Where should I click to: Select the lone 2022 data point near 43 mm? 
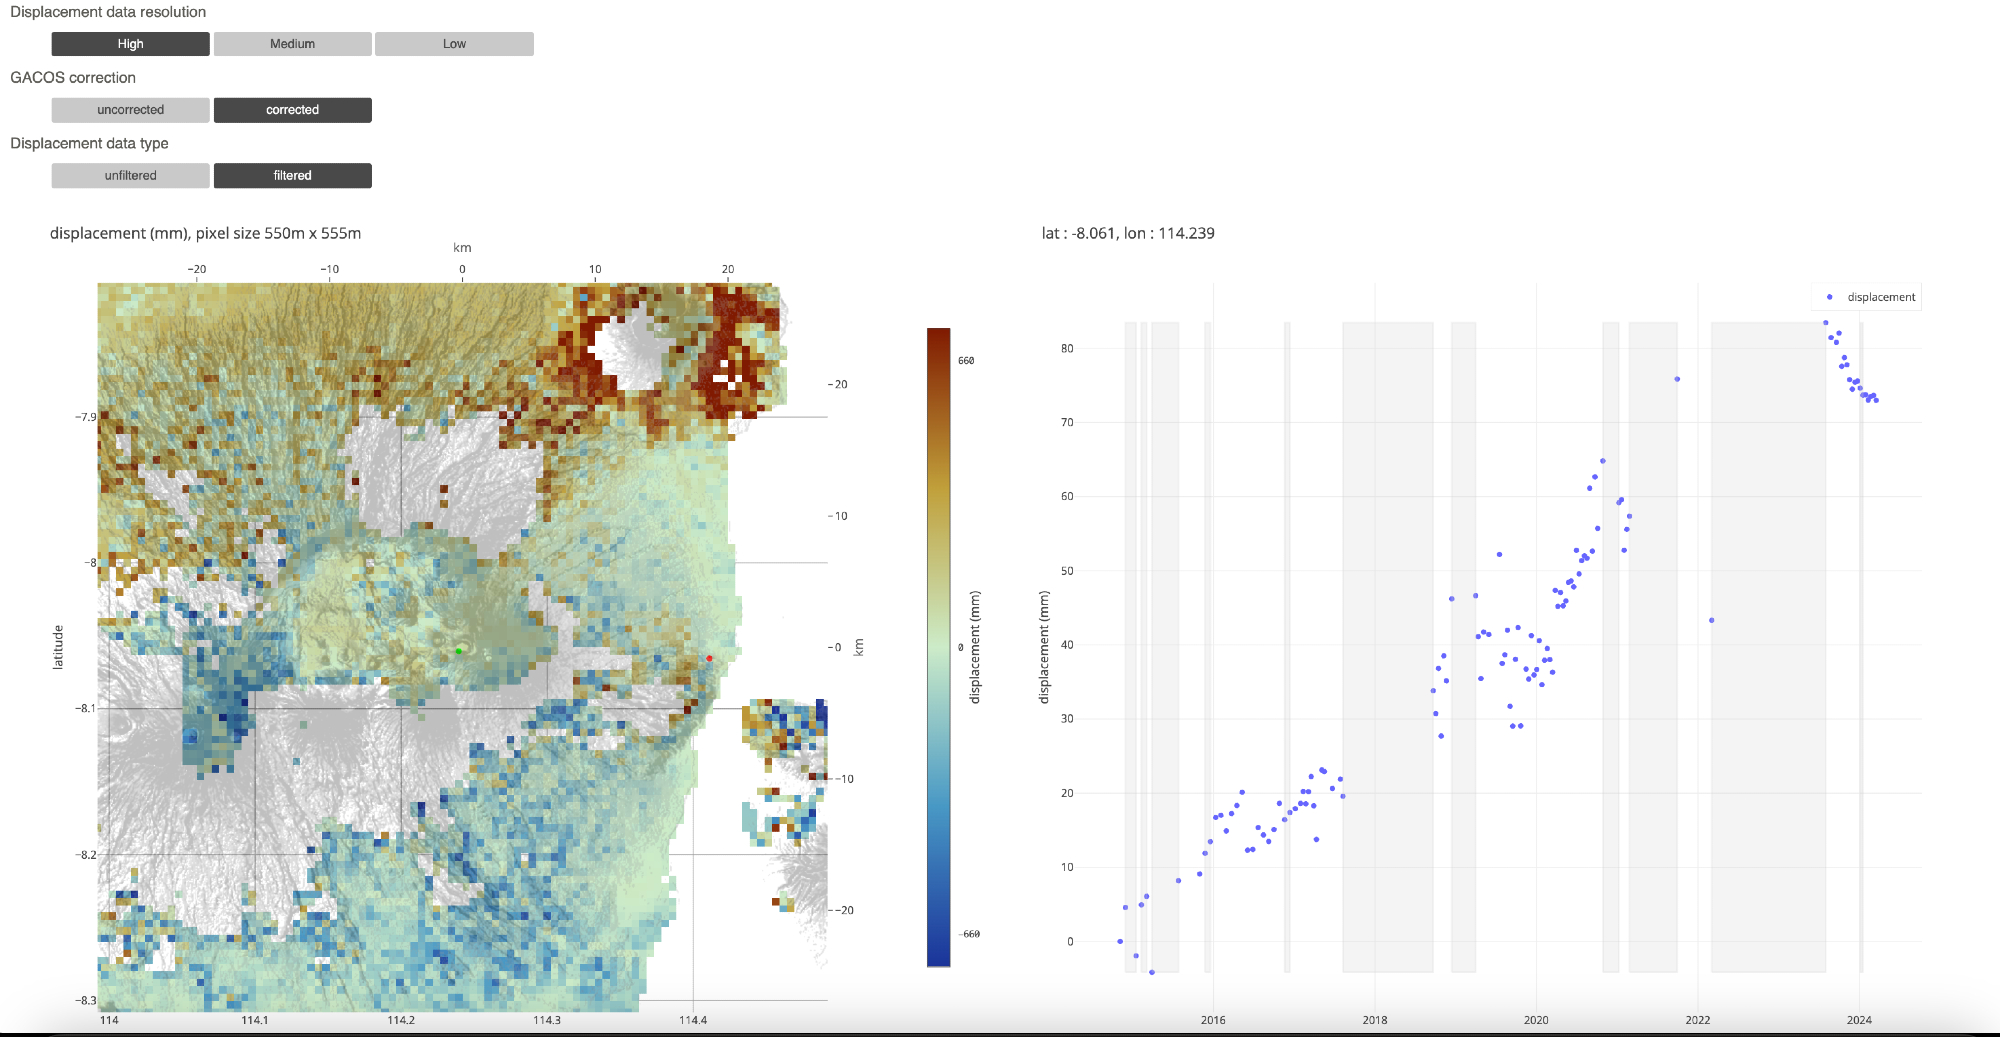[x=1712, y=620]
